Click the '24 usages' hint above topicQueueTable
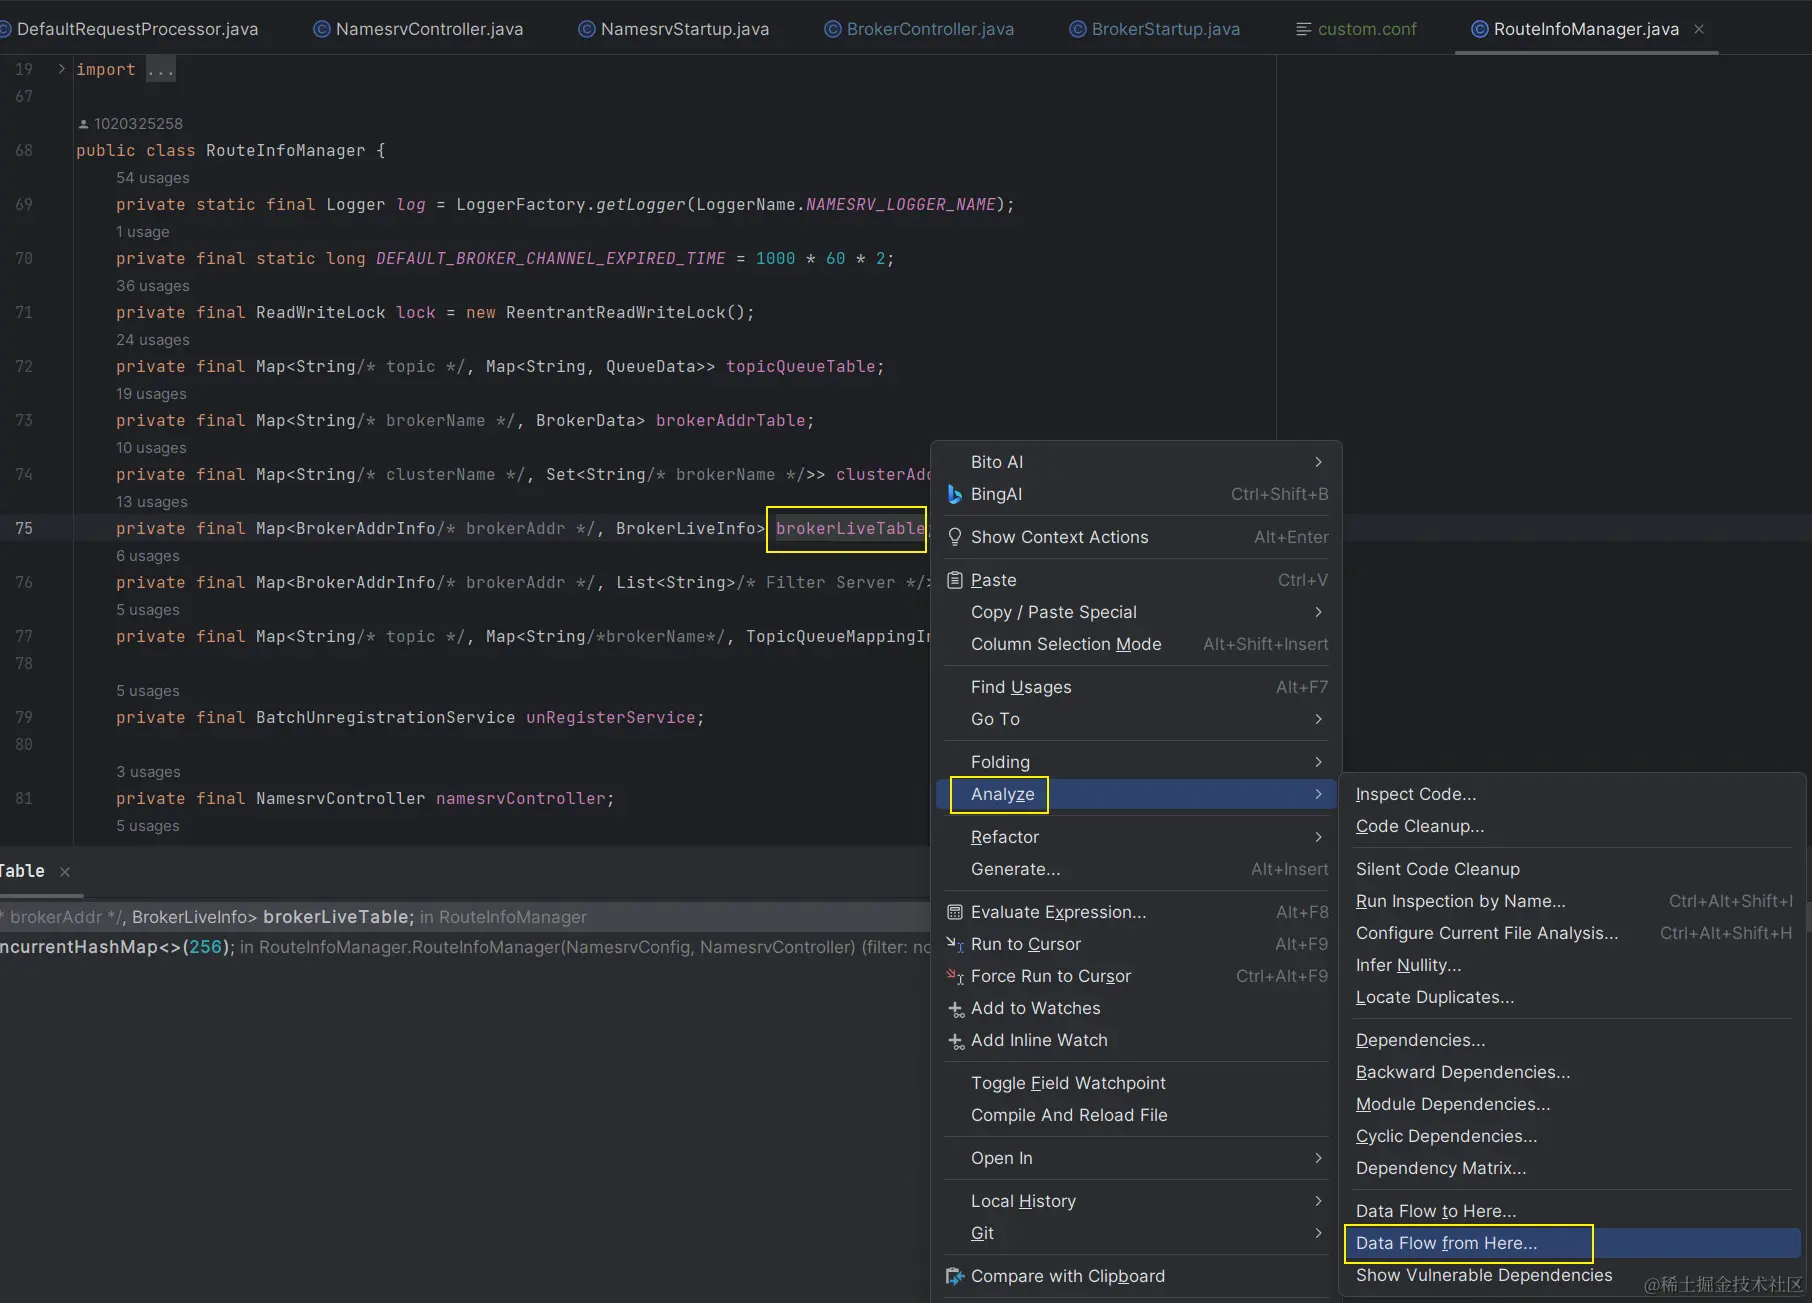The height and width of the screenshot is (1303, 1812). (x=152, y=340)
